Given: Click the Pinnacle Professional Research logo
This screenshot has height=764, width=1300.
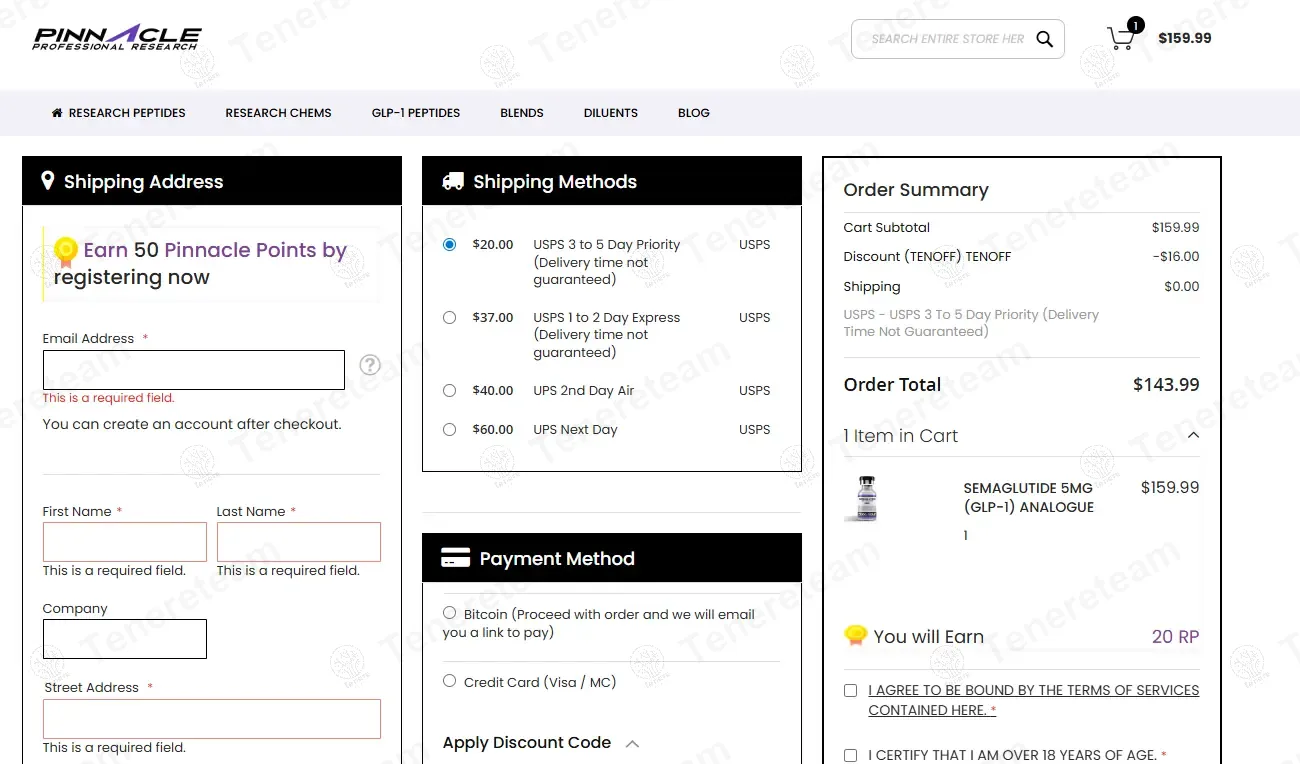Looking at the screenshot, I should tap(116, 38).
